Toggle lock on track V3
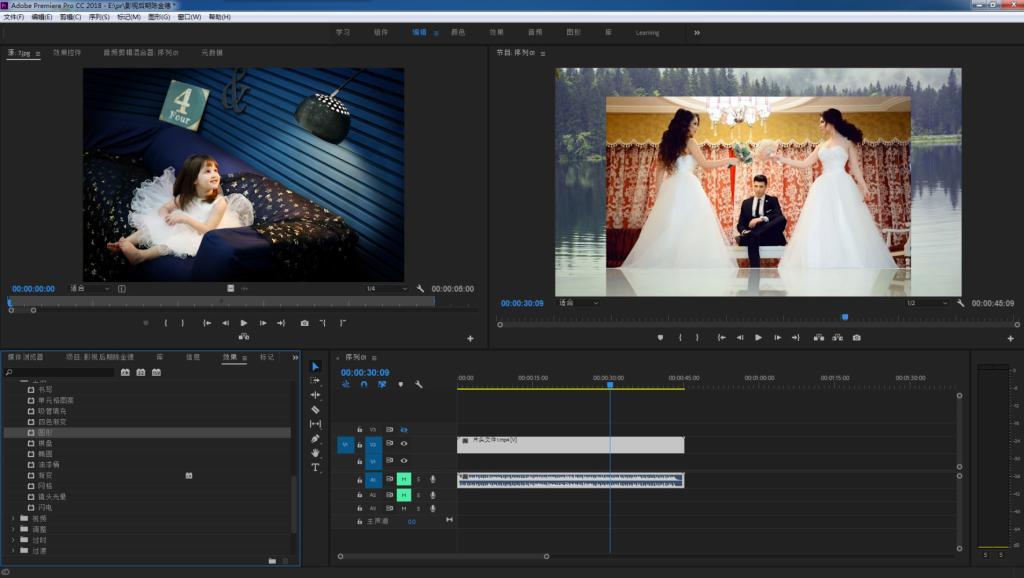Image resolution: width=1024 pixels, height=578 pixels. click(x=360, y=429)
